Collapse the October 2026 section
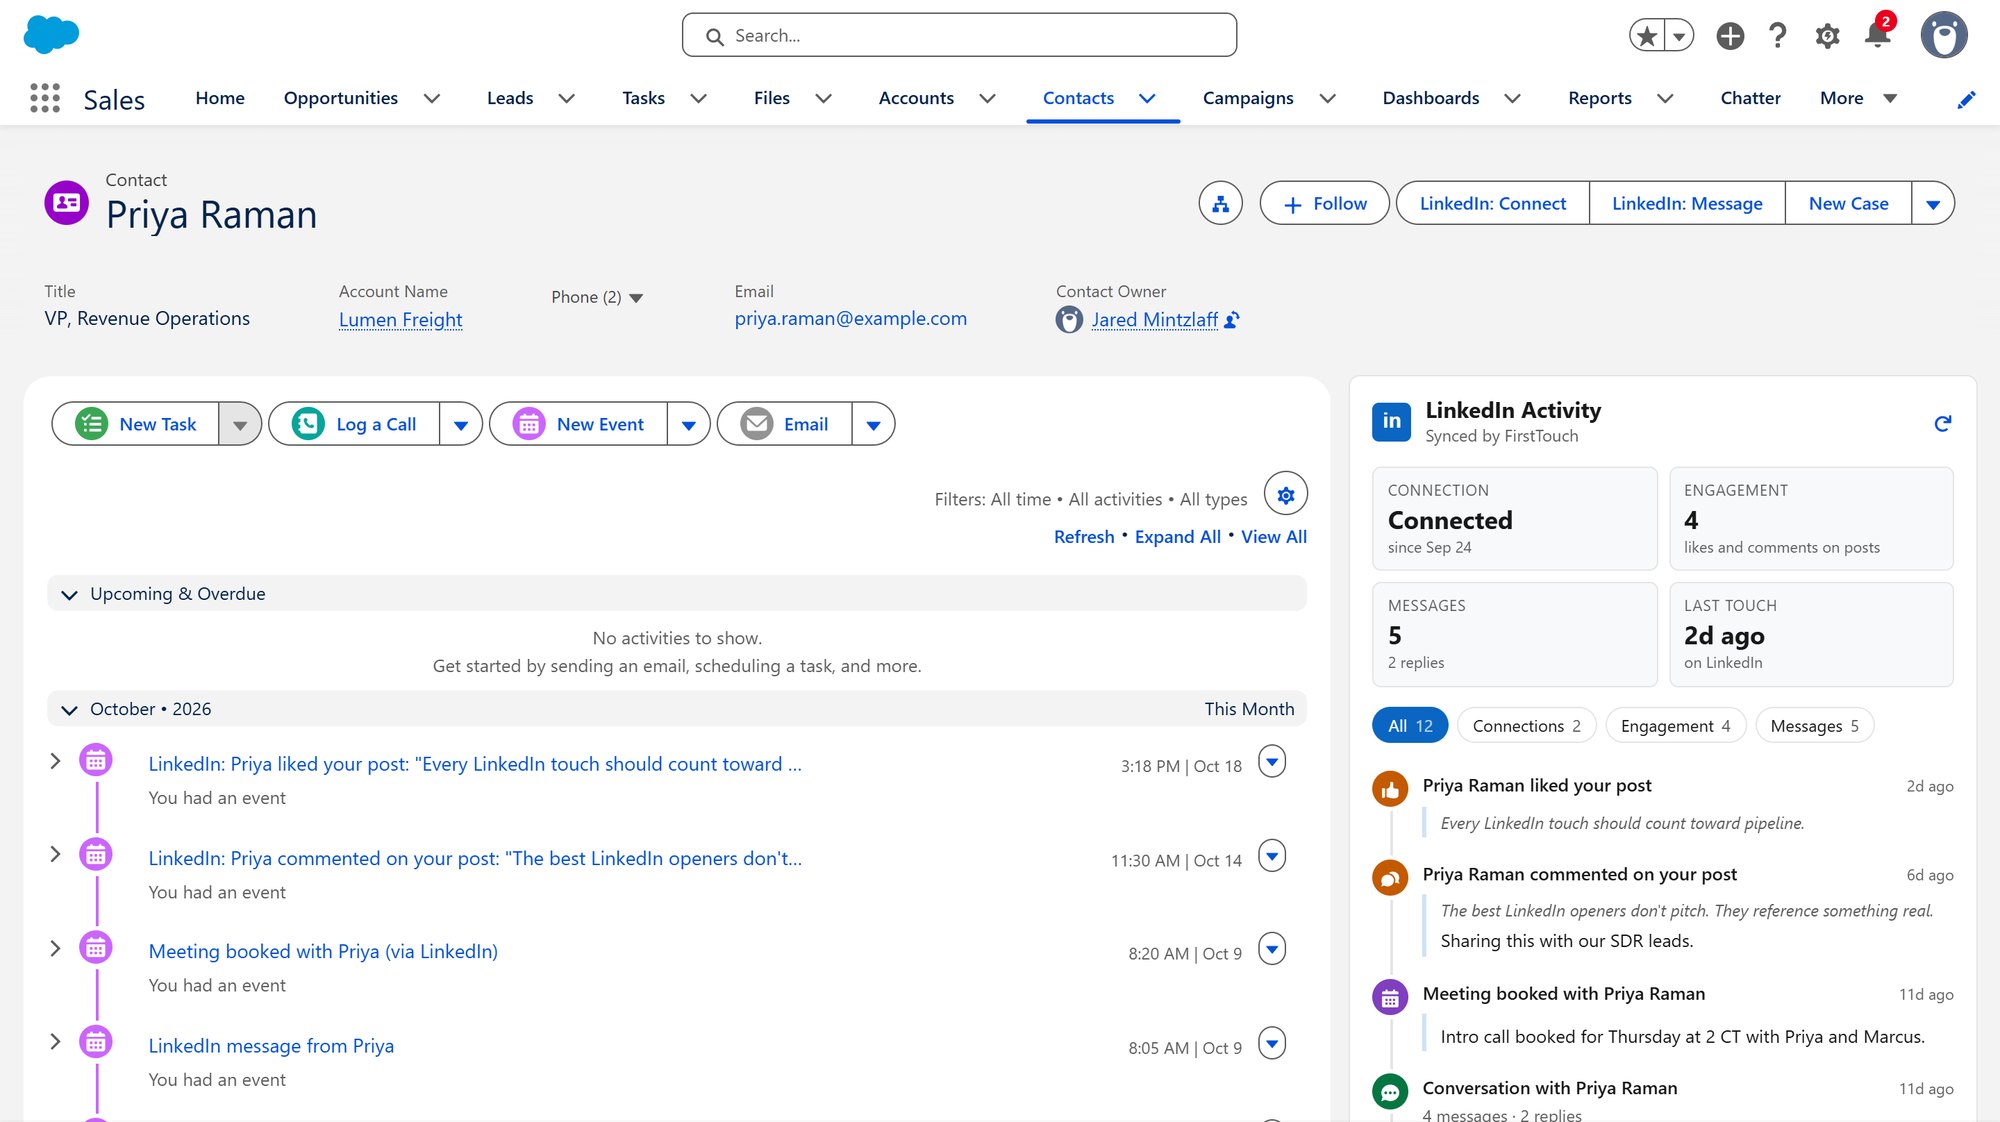2000x1122 pixels. (x=69, y=710)
